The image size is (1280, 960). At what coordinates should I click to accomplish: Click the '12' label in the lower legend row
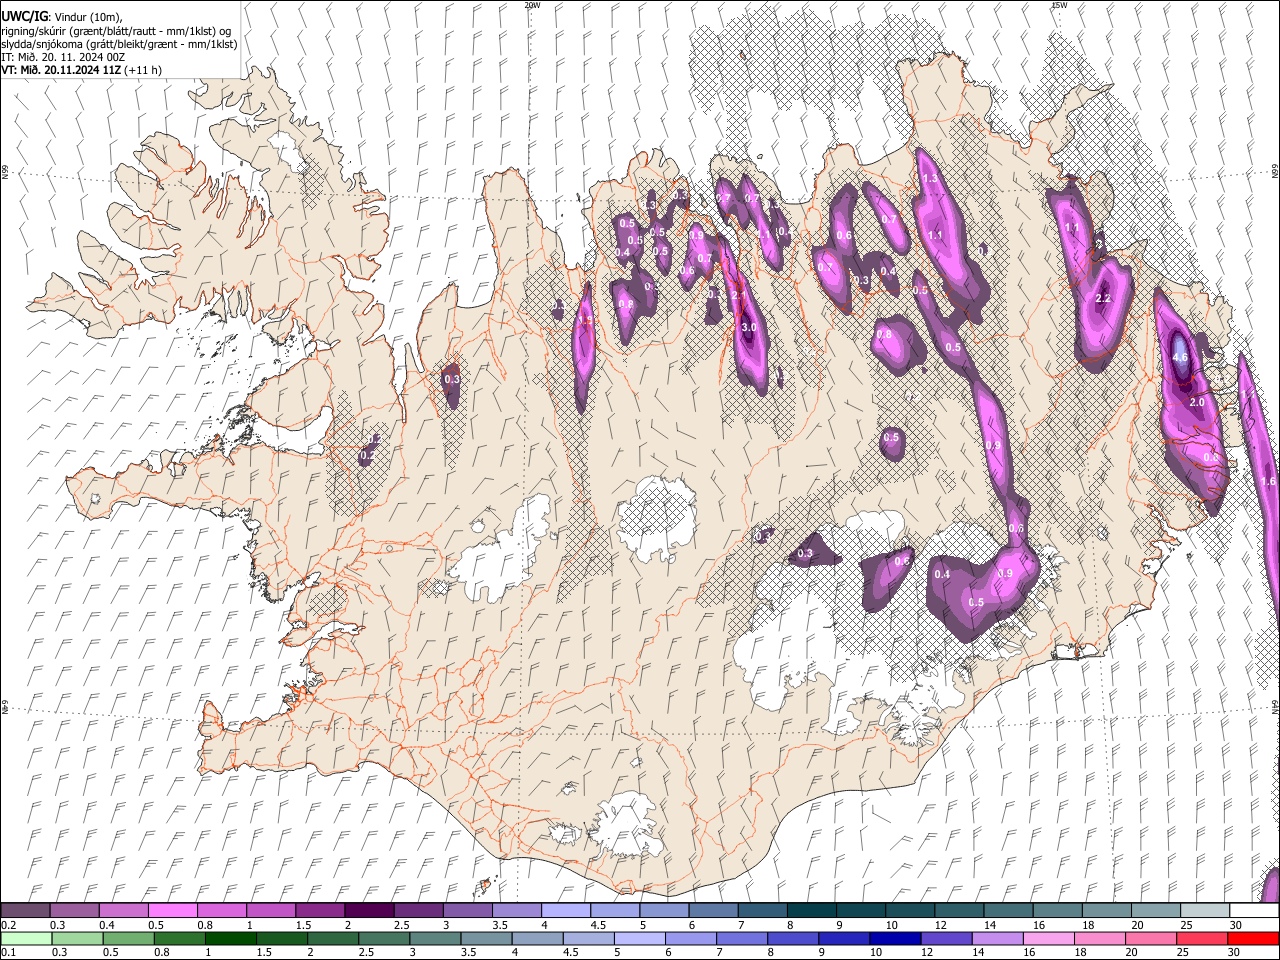point(927,952)
